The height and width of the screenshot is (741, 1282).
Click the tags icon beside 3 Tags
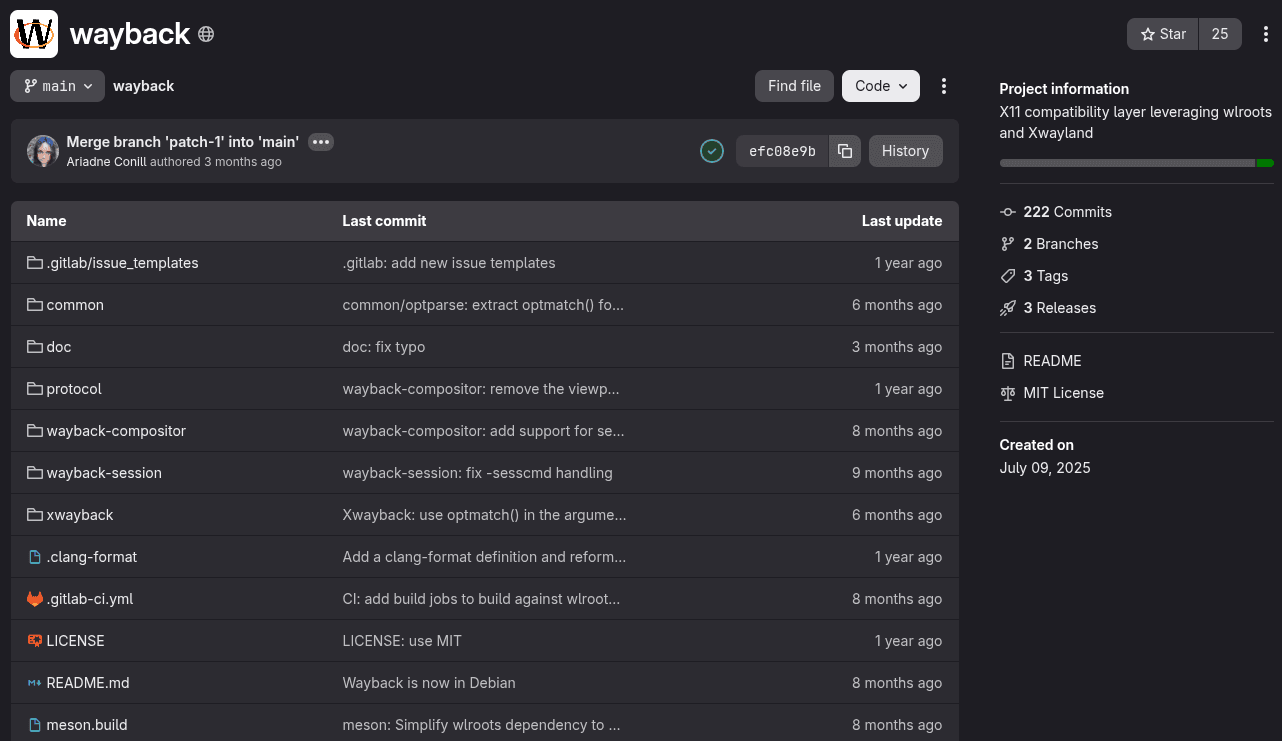tap(1008, 276)
